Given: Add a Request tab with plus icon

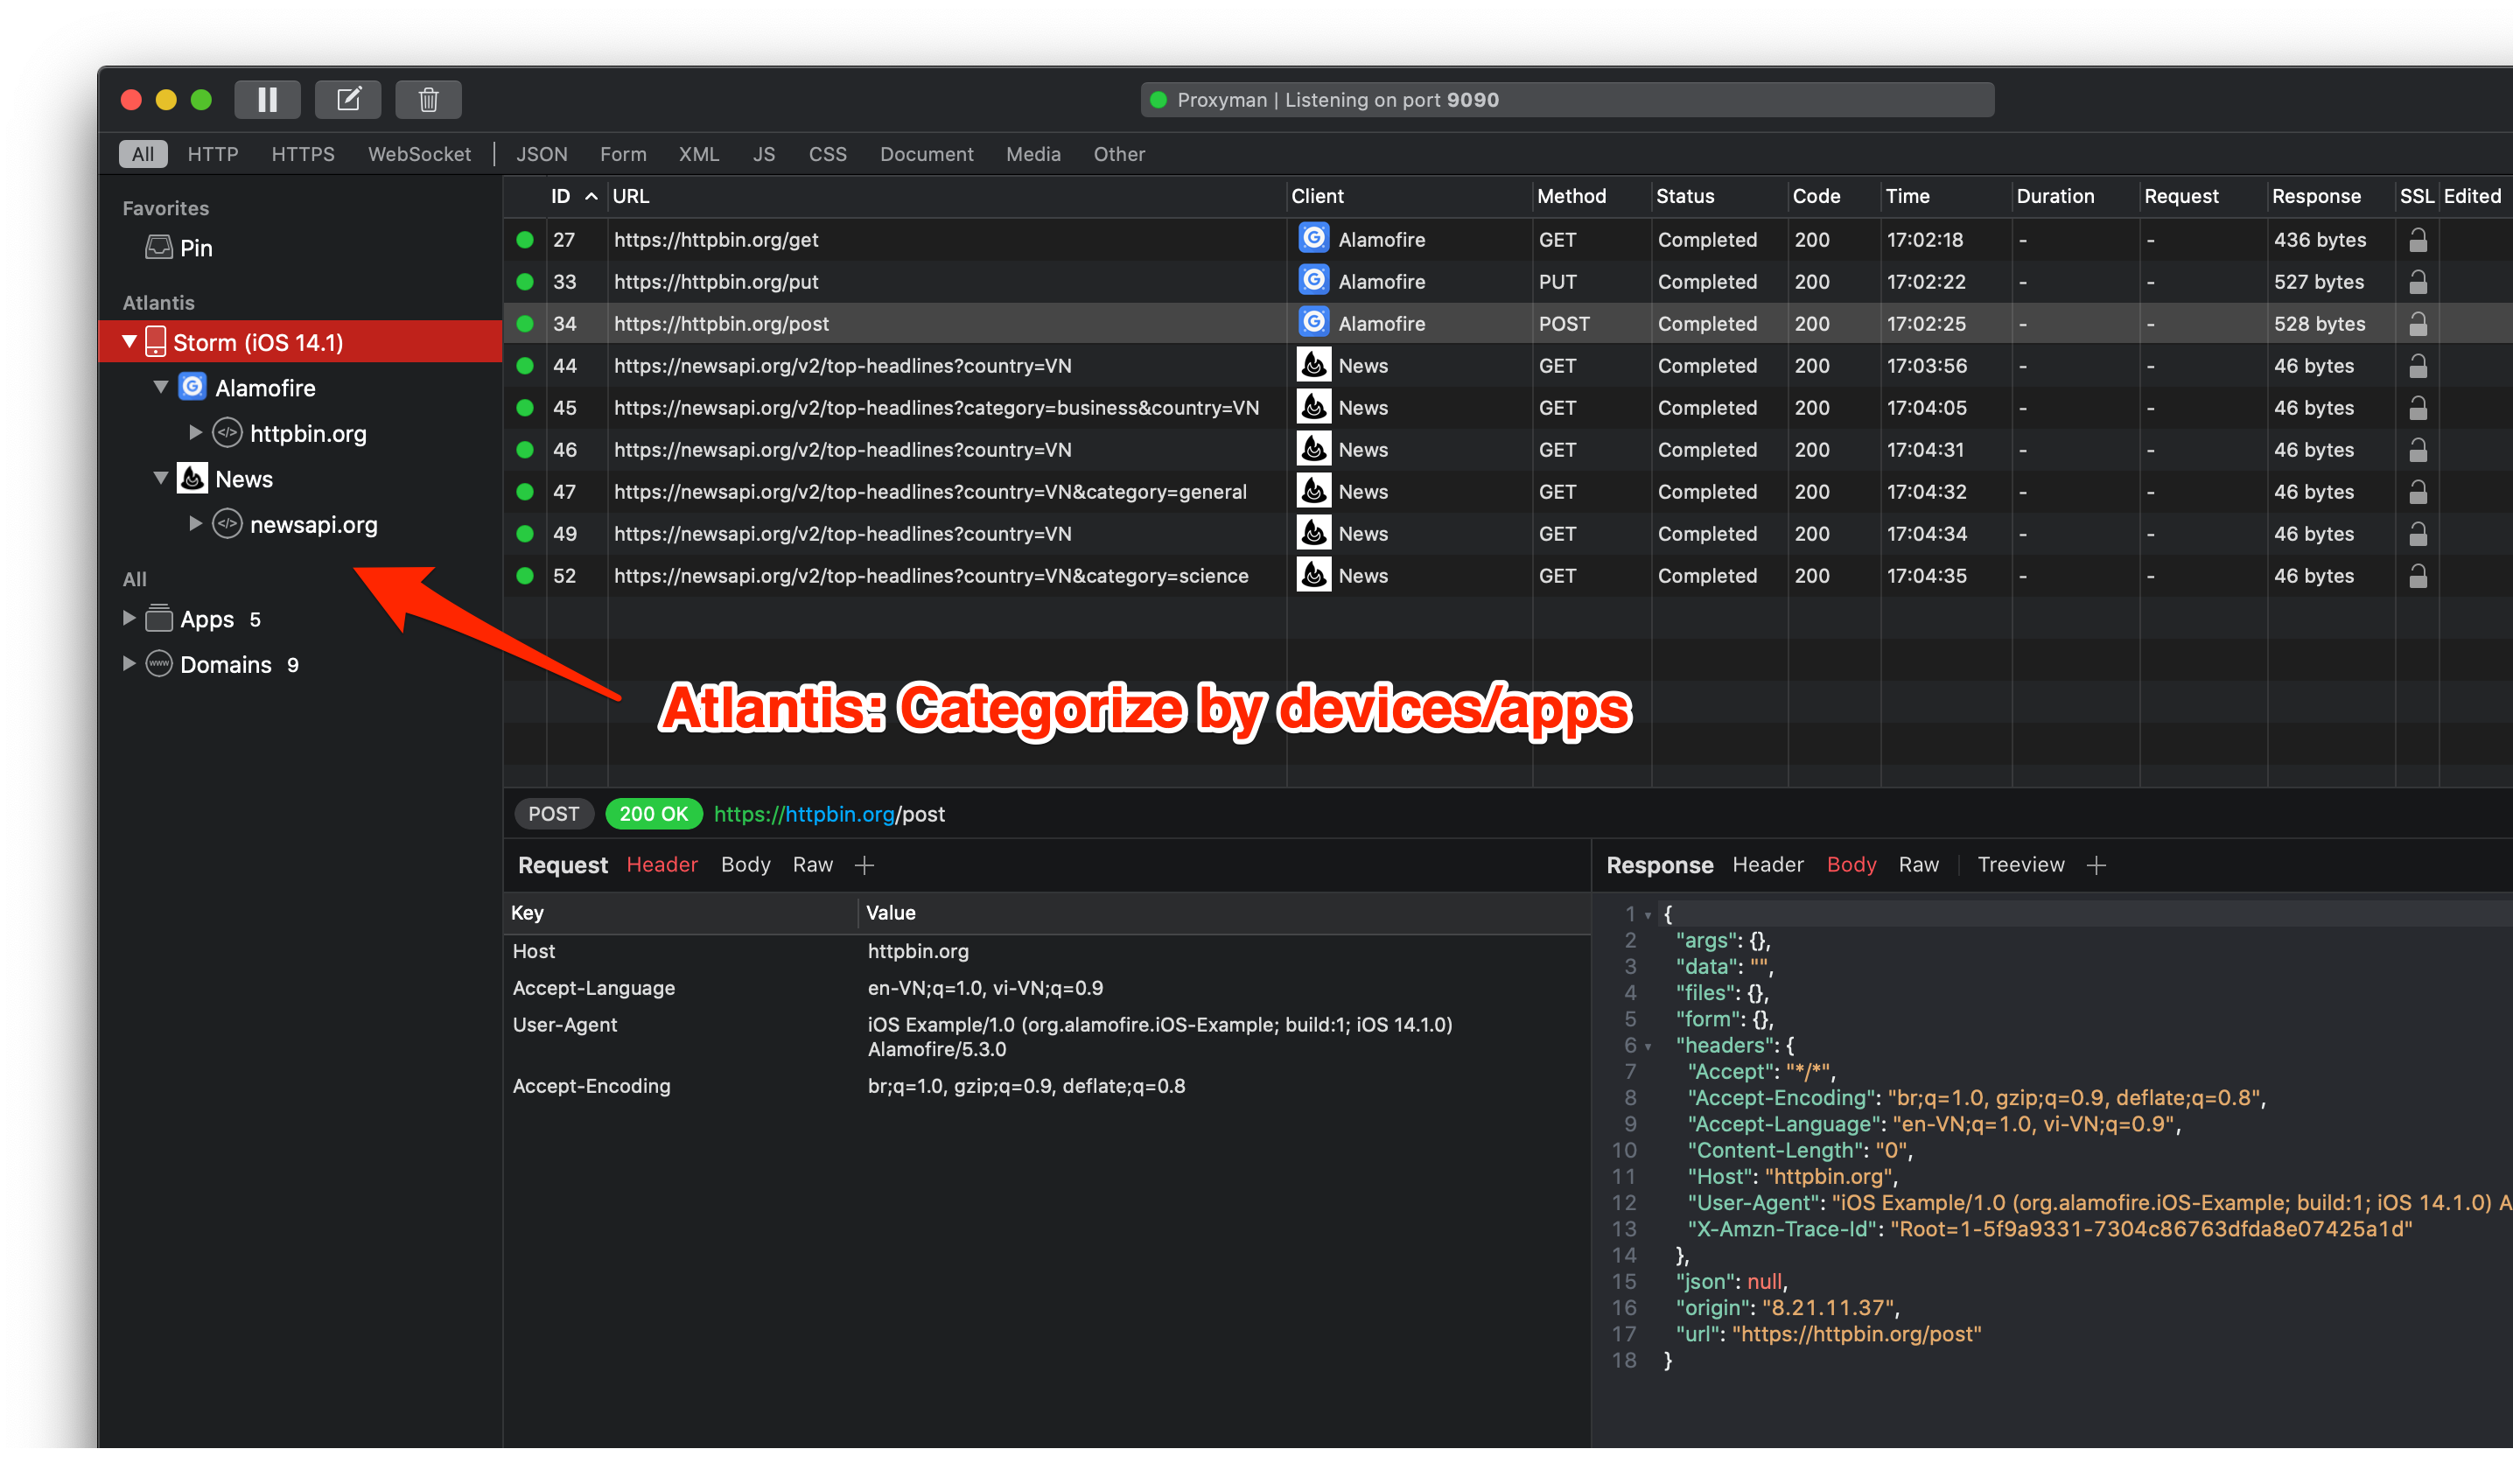Looking at the screenshot, I should click(x=865, y=865).
